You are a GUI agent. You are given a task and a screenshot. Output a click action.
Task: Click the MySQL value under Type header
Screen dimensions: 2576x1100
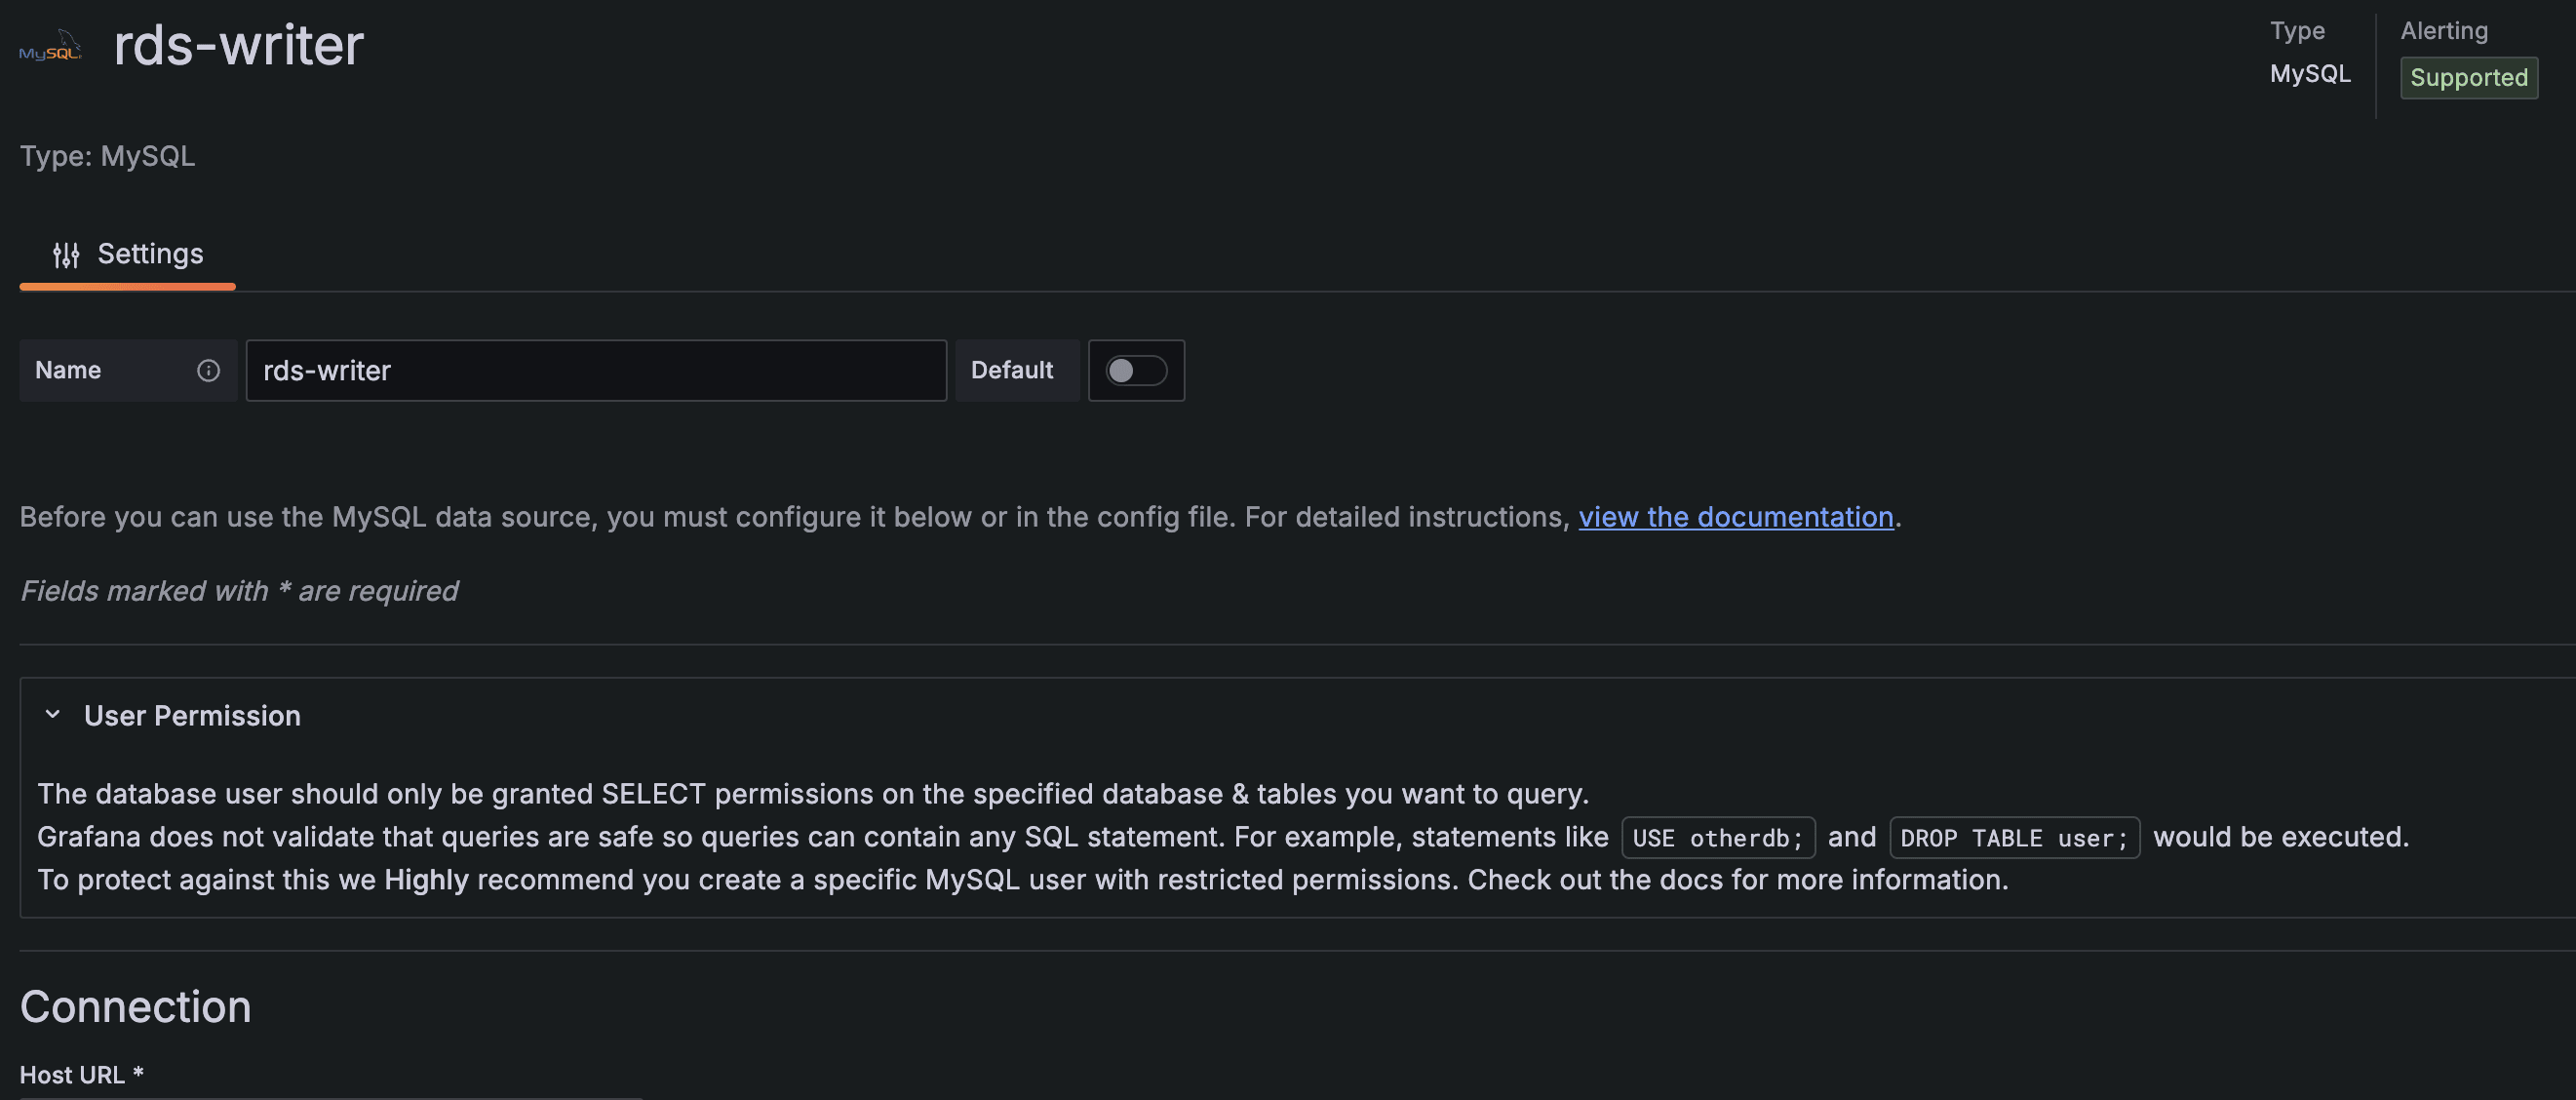click(2309, 73)
